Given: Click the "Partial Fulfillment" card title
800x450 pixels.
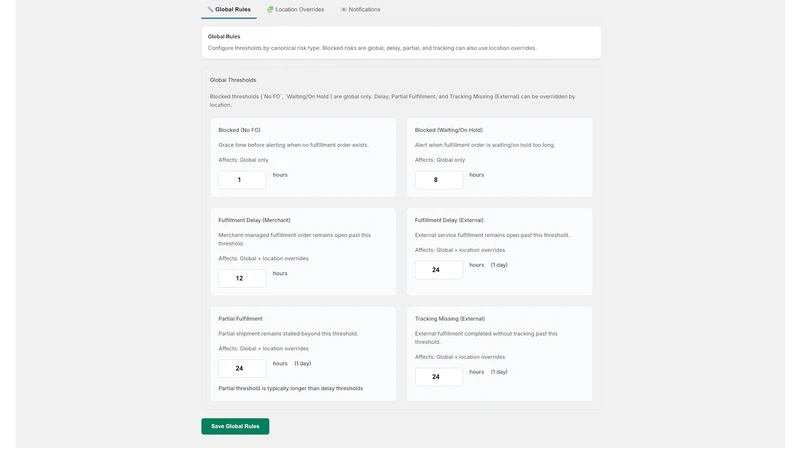Looking at the screenshot, I should [x=240, y=319].
